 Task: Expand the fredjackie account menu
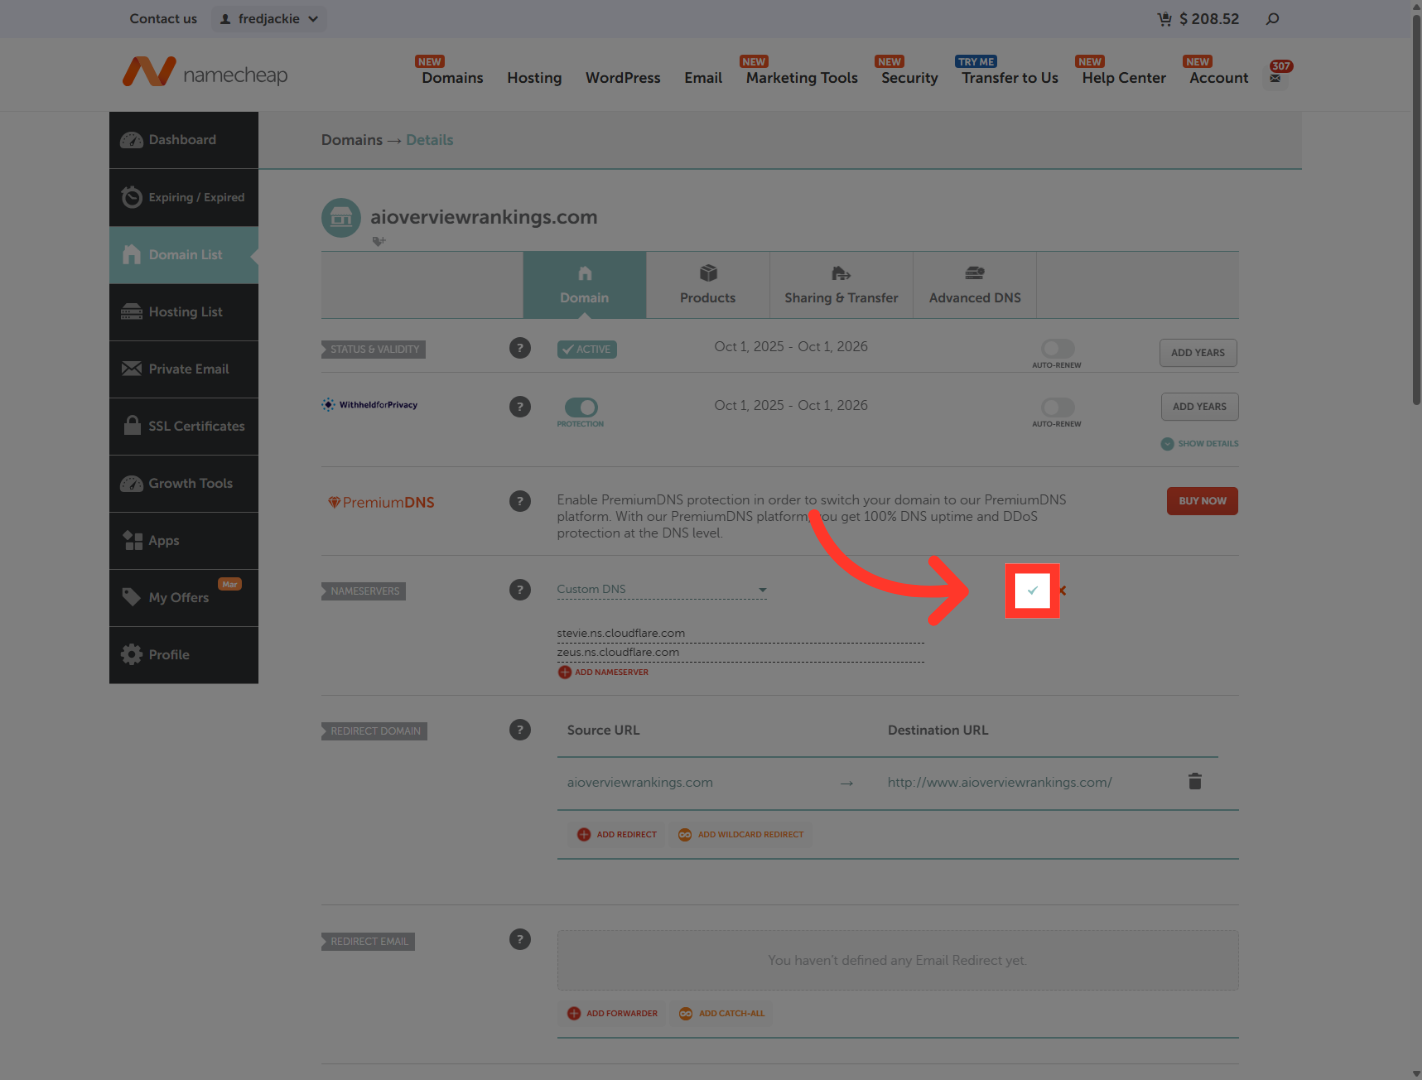point(268,18)
